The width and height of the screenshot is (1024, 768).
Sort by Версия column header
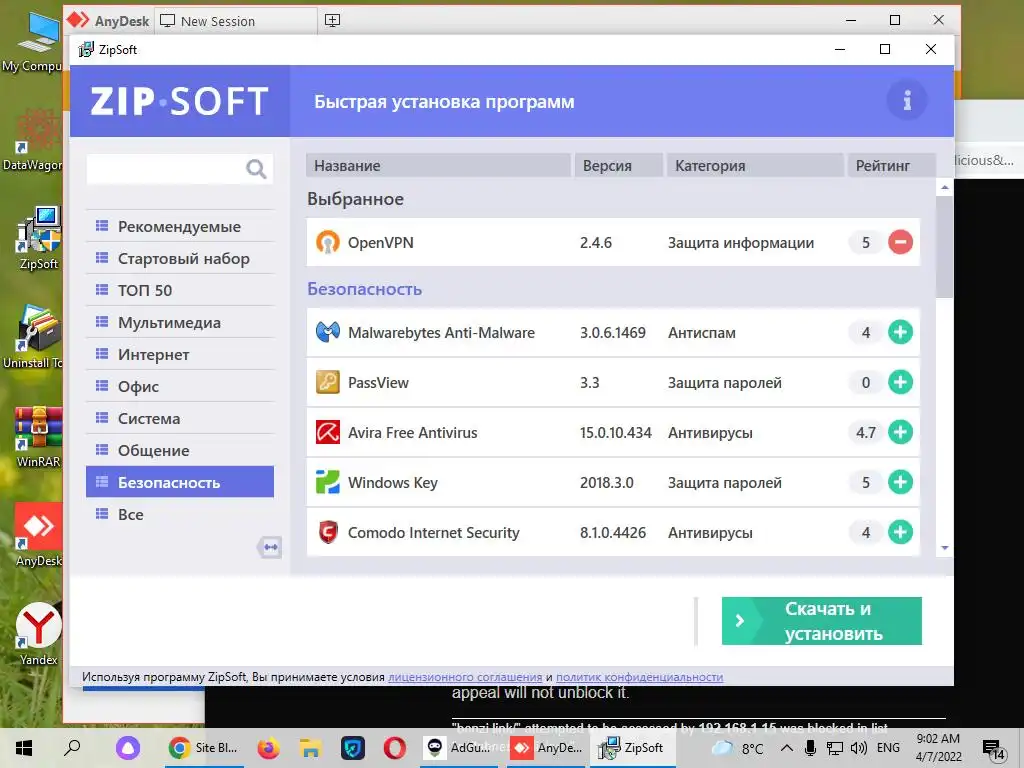pyautogui.click(x=618, y=165)
